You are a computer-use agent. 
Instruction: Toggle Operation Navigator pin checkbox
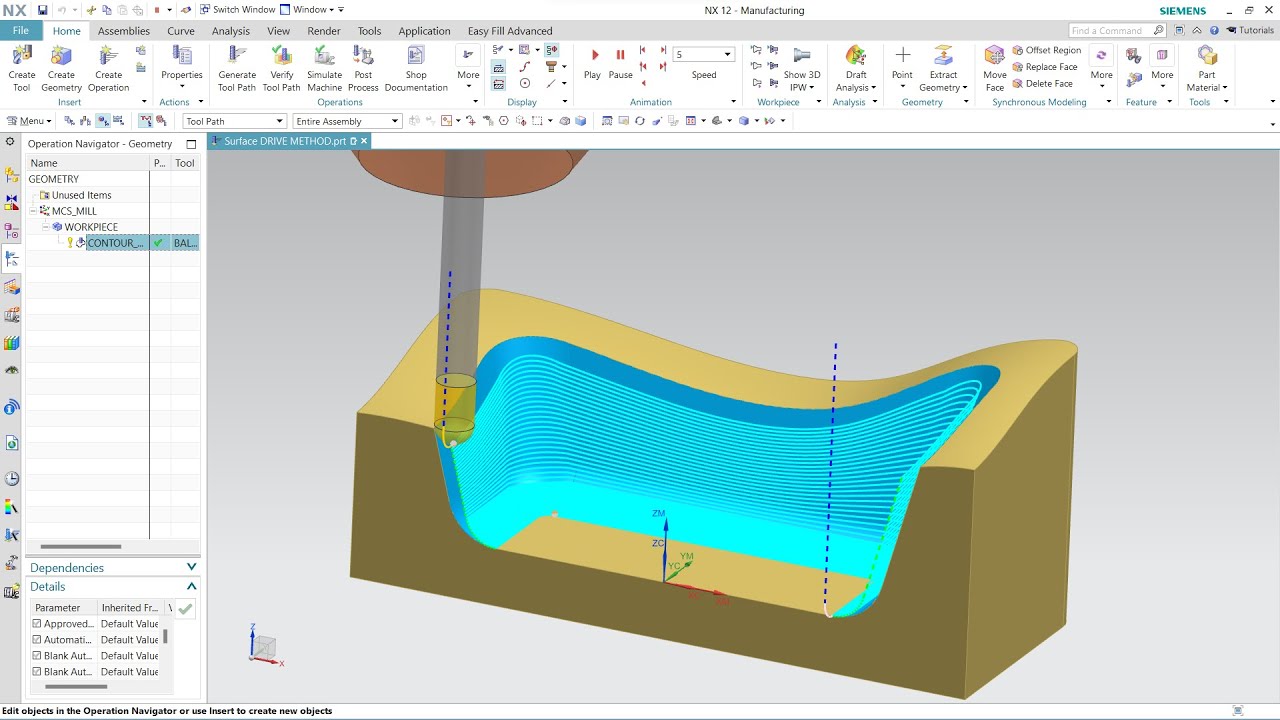[x=191, y=144]
